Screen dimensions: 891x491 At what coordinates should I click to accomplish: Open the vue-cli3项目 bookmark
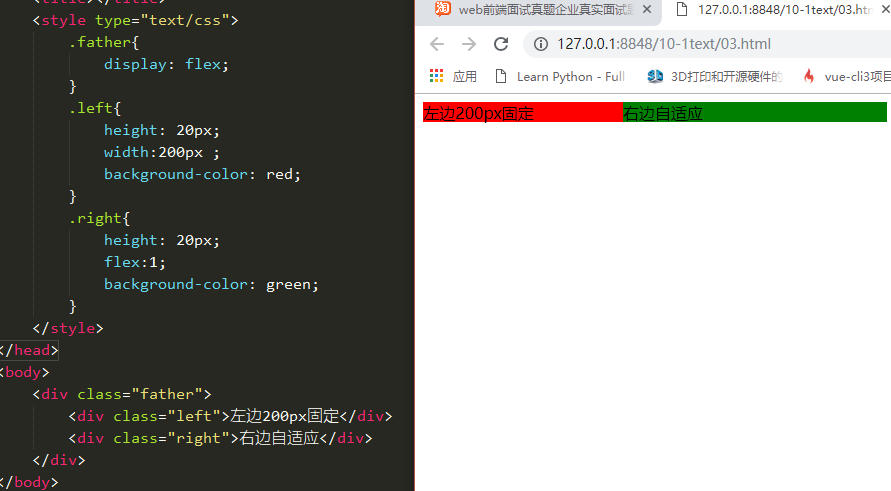pyautogui.click(x=847, y=76)
